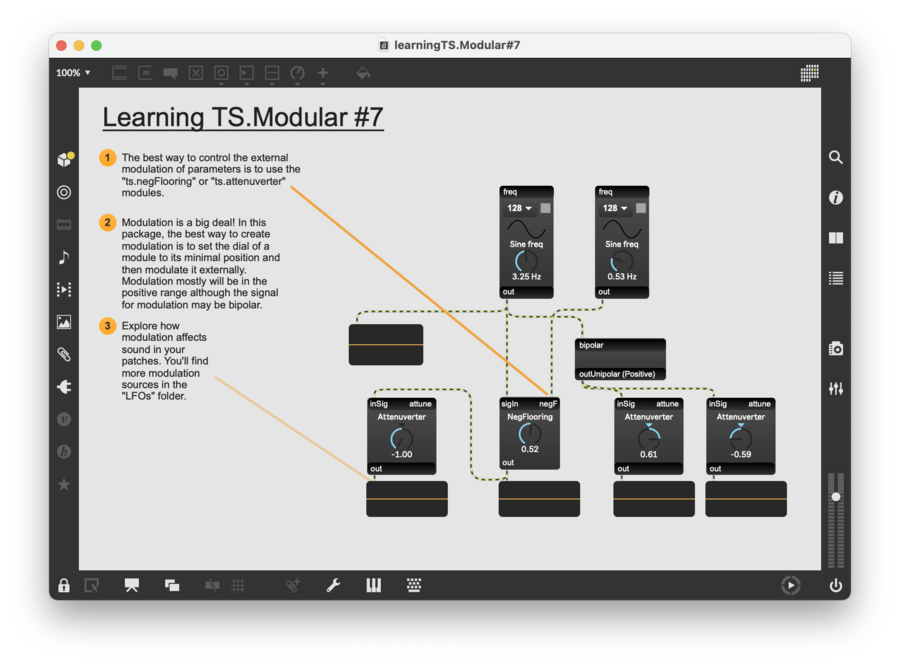The height and width of the screenshot is (665, 900).
Task: Open the reference book icon
Action: (x=836, y=238)
